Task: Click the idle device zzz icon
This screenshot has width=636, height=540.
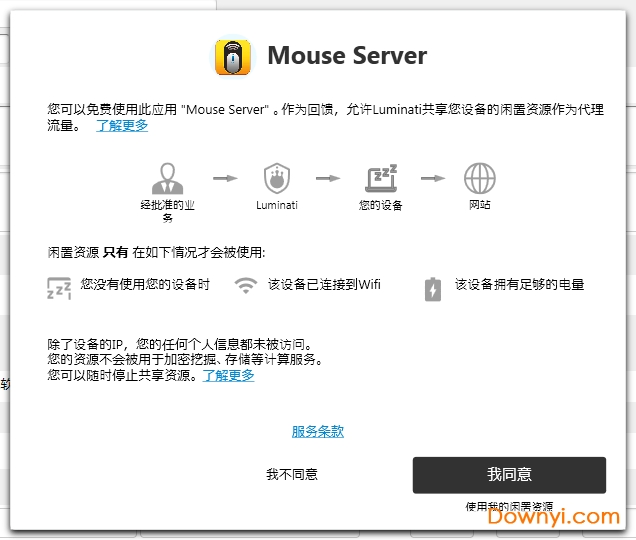Action: coord(59,288)
